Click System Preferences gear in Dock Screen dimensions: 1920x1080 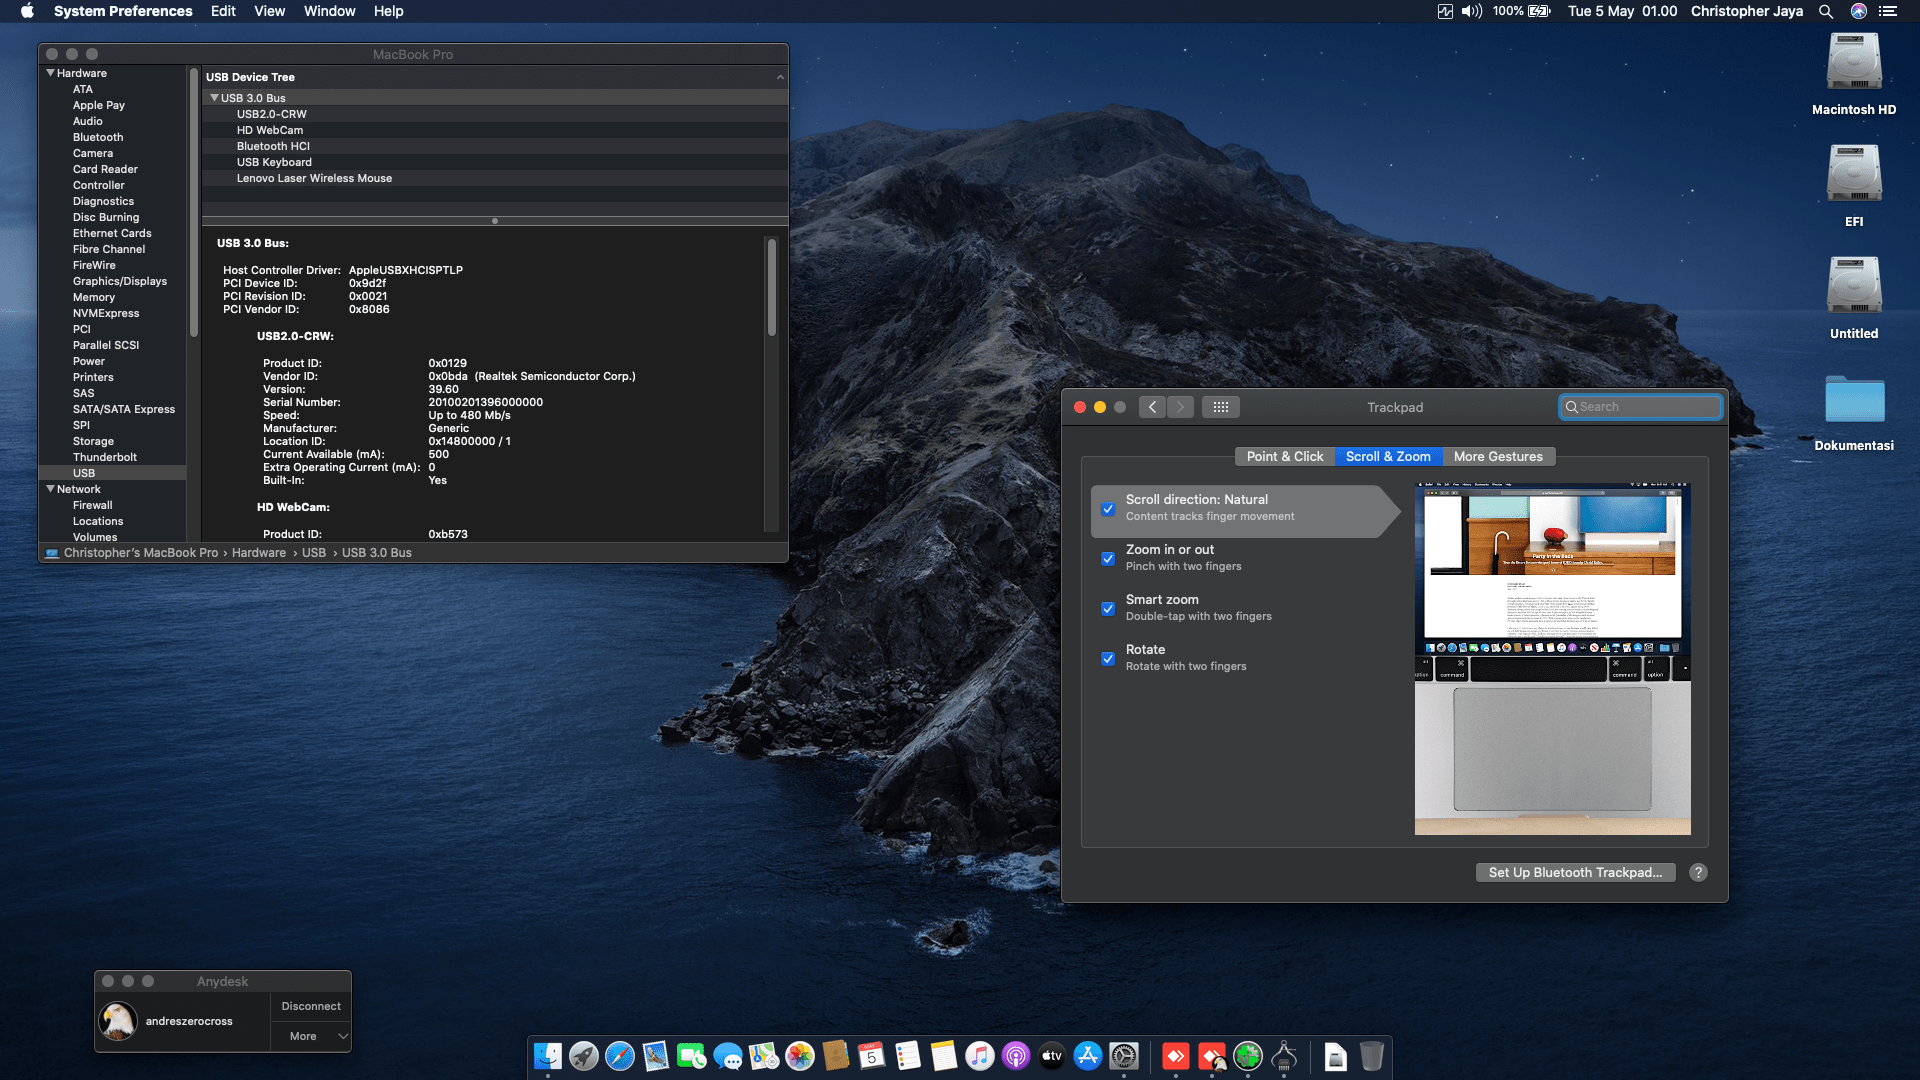[x=1124, y=1056]
